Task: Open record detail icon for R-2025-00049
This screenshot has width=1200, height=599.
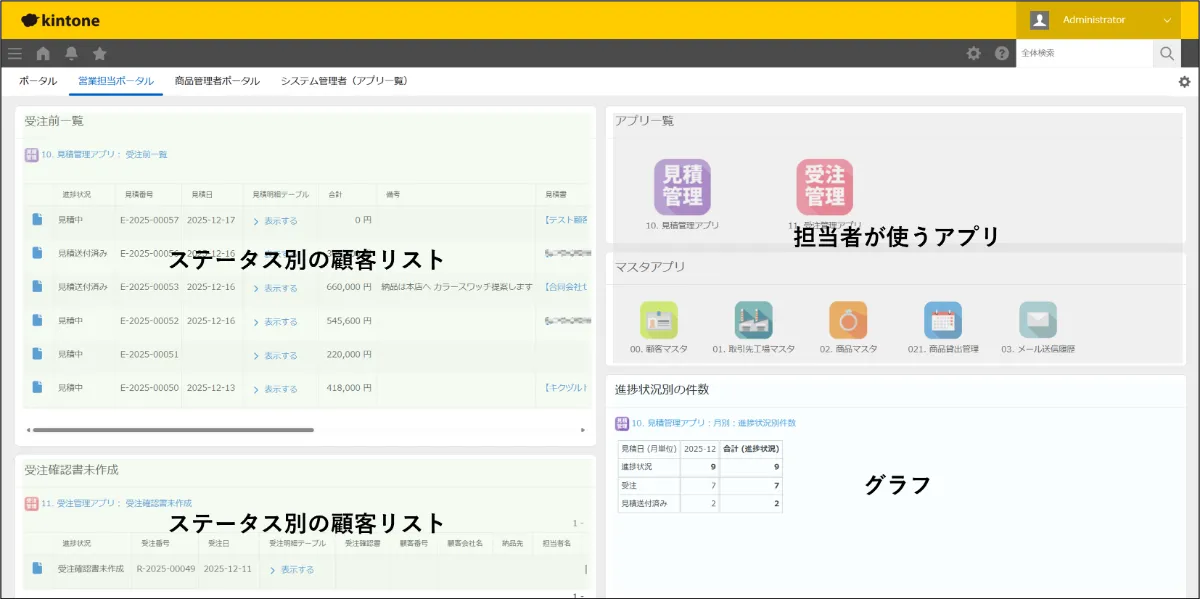Action: pos(37,568)
